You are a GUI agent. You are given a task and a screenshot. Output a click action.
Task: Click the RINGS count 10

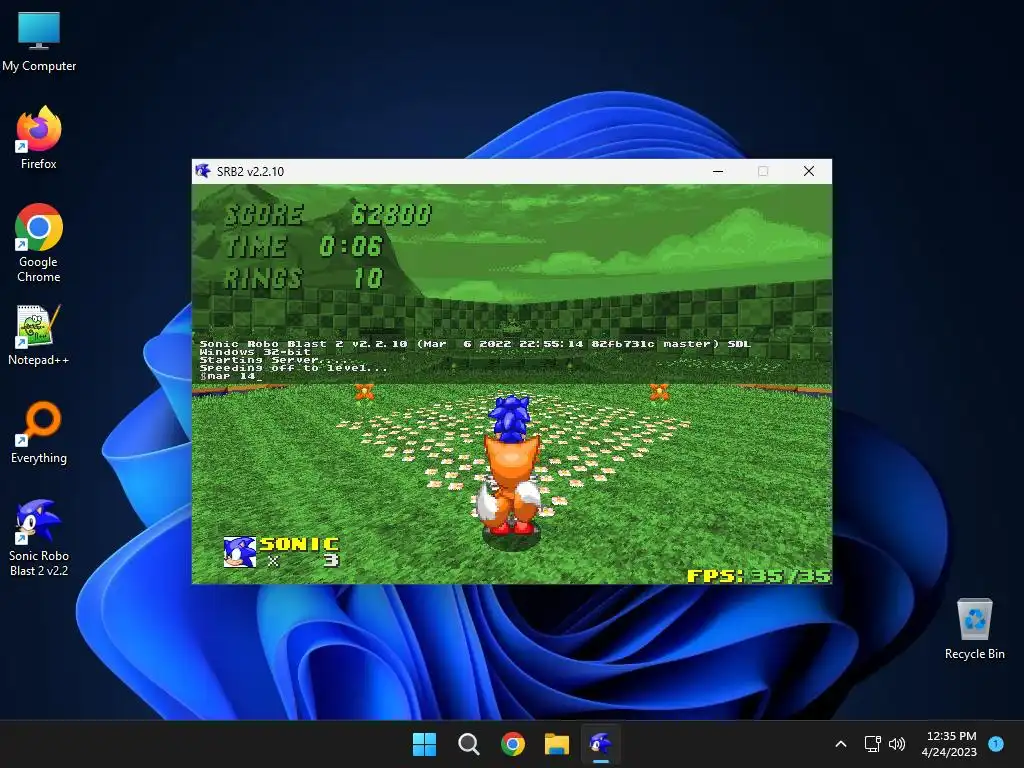tap(368, 279)
